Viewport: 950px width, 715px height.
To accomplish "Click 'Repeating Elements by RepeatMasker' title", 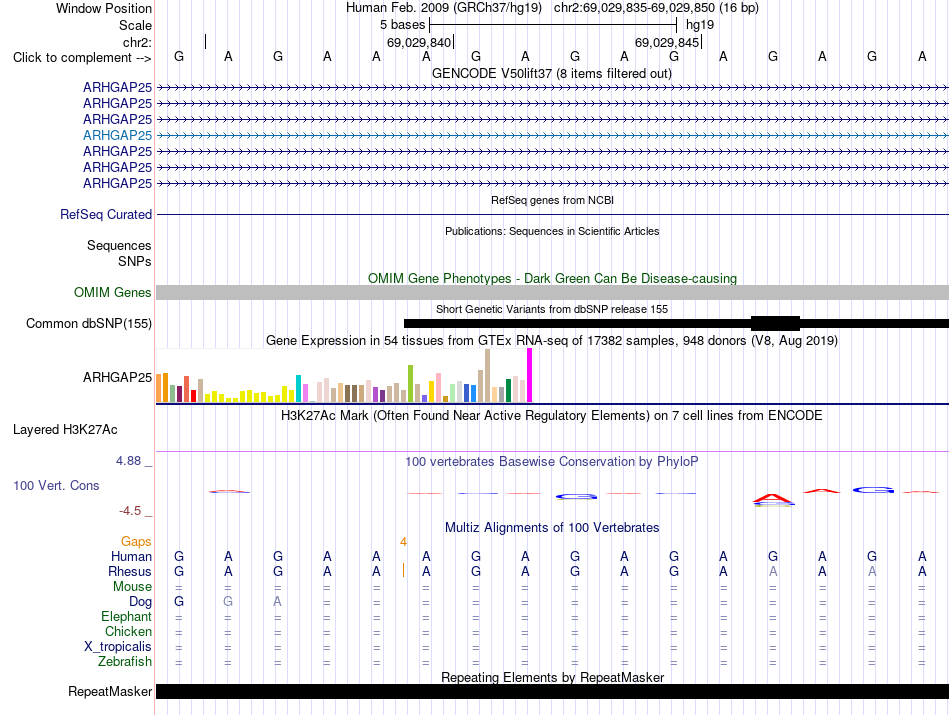I will 552,677.
